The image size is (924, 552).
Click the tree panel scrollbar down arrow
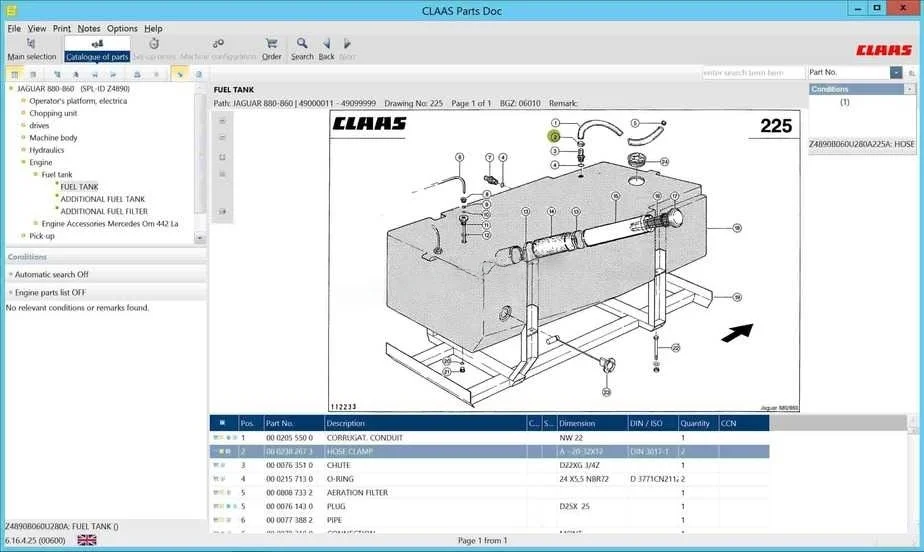click(200, 238)
